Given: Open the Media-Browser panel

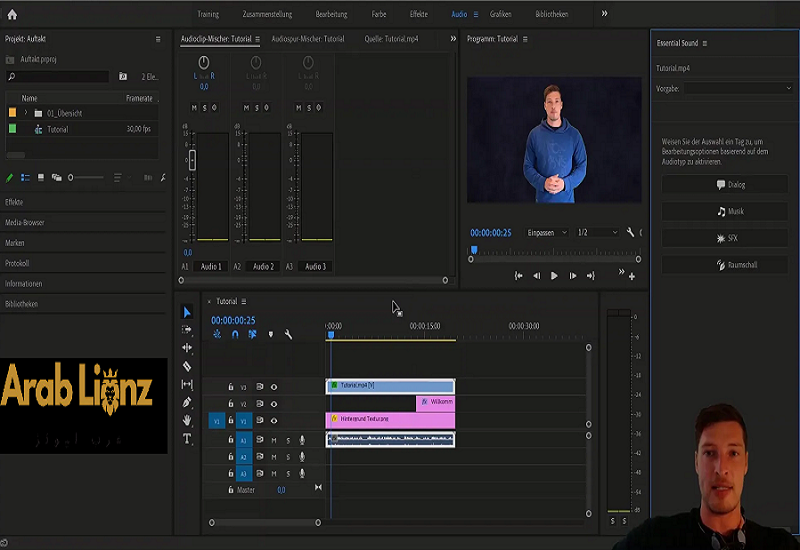Looking at the screenshot, I should coord(24,222).
